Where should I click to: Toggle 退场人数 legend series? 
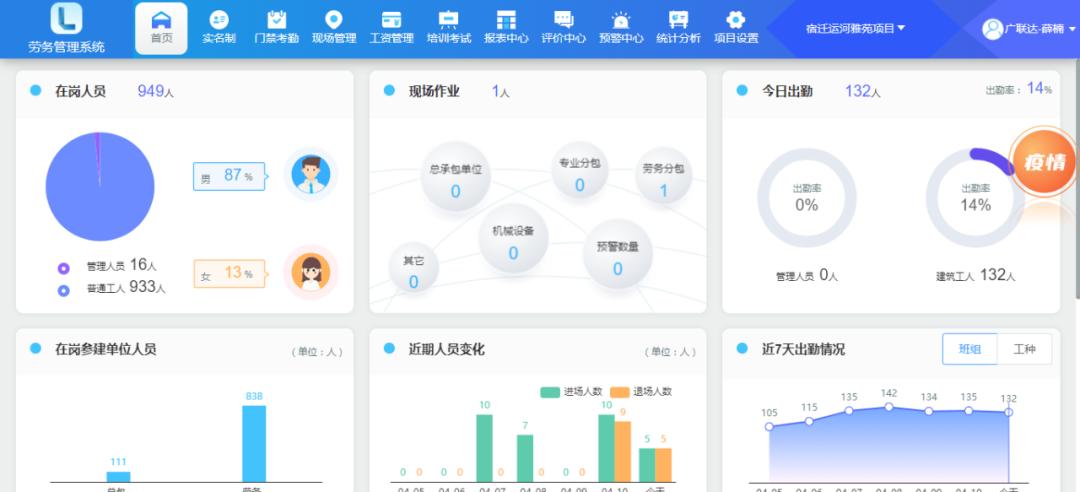coord(640,391)
